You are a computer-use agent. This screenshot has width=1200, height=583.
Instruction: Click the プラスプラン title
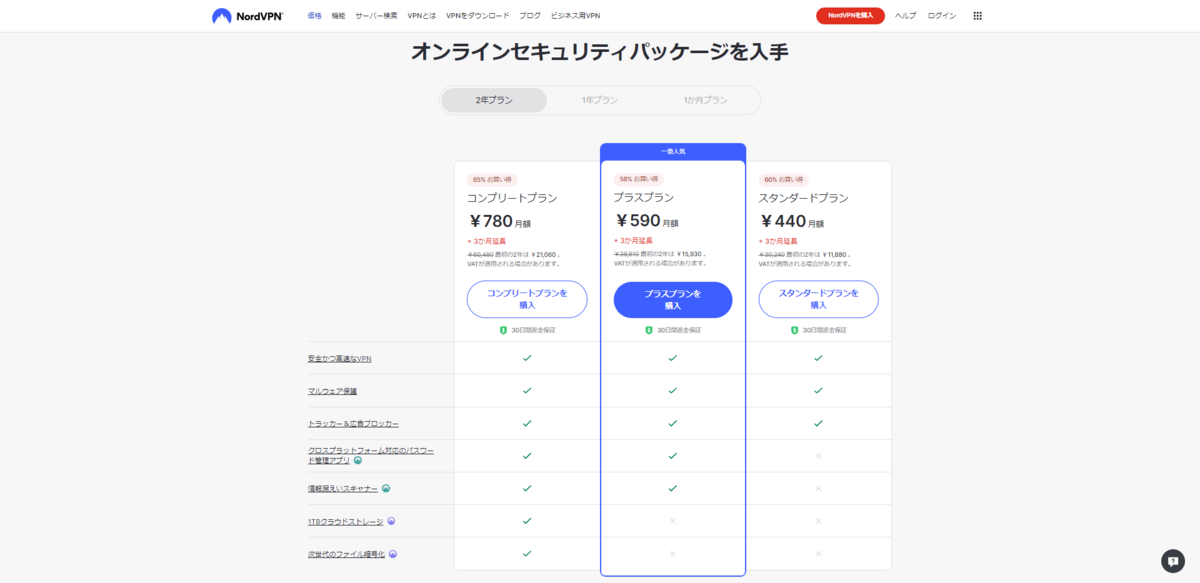pyautogui.click(x=644, y=197)
